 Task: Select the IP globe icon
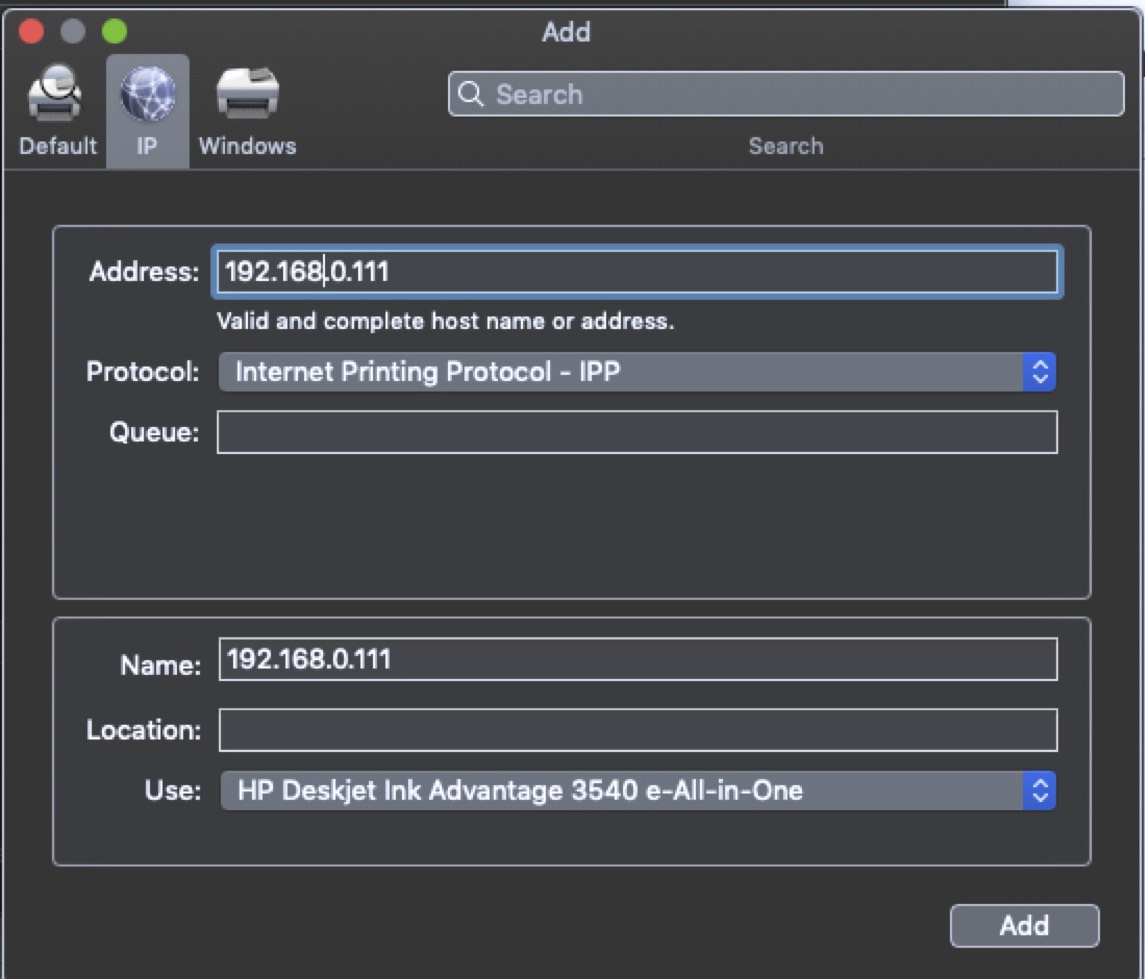pyautogui.click(x=147, y=93)
